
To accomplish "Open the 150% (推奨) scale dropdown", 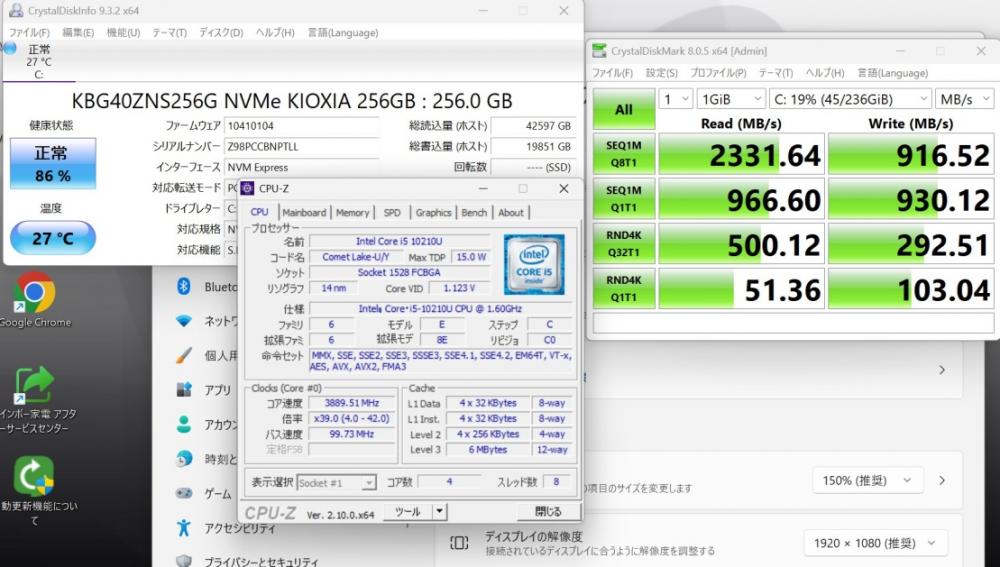I will pyautogui.click(x=867, y=480).
